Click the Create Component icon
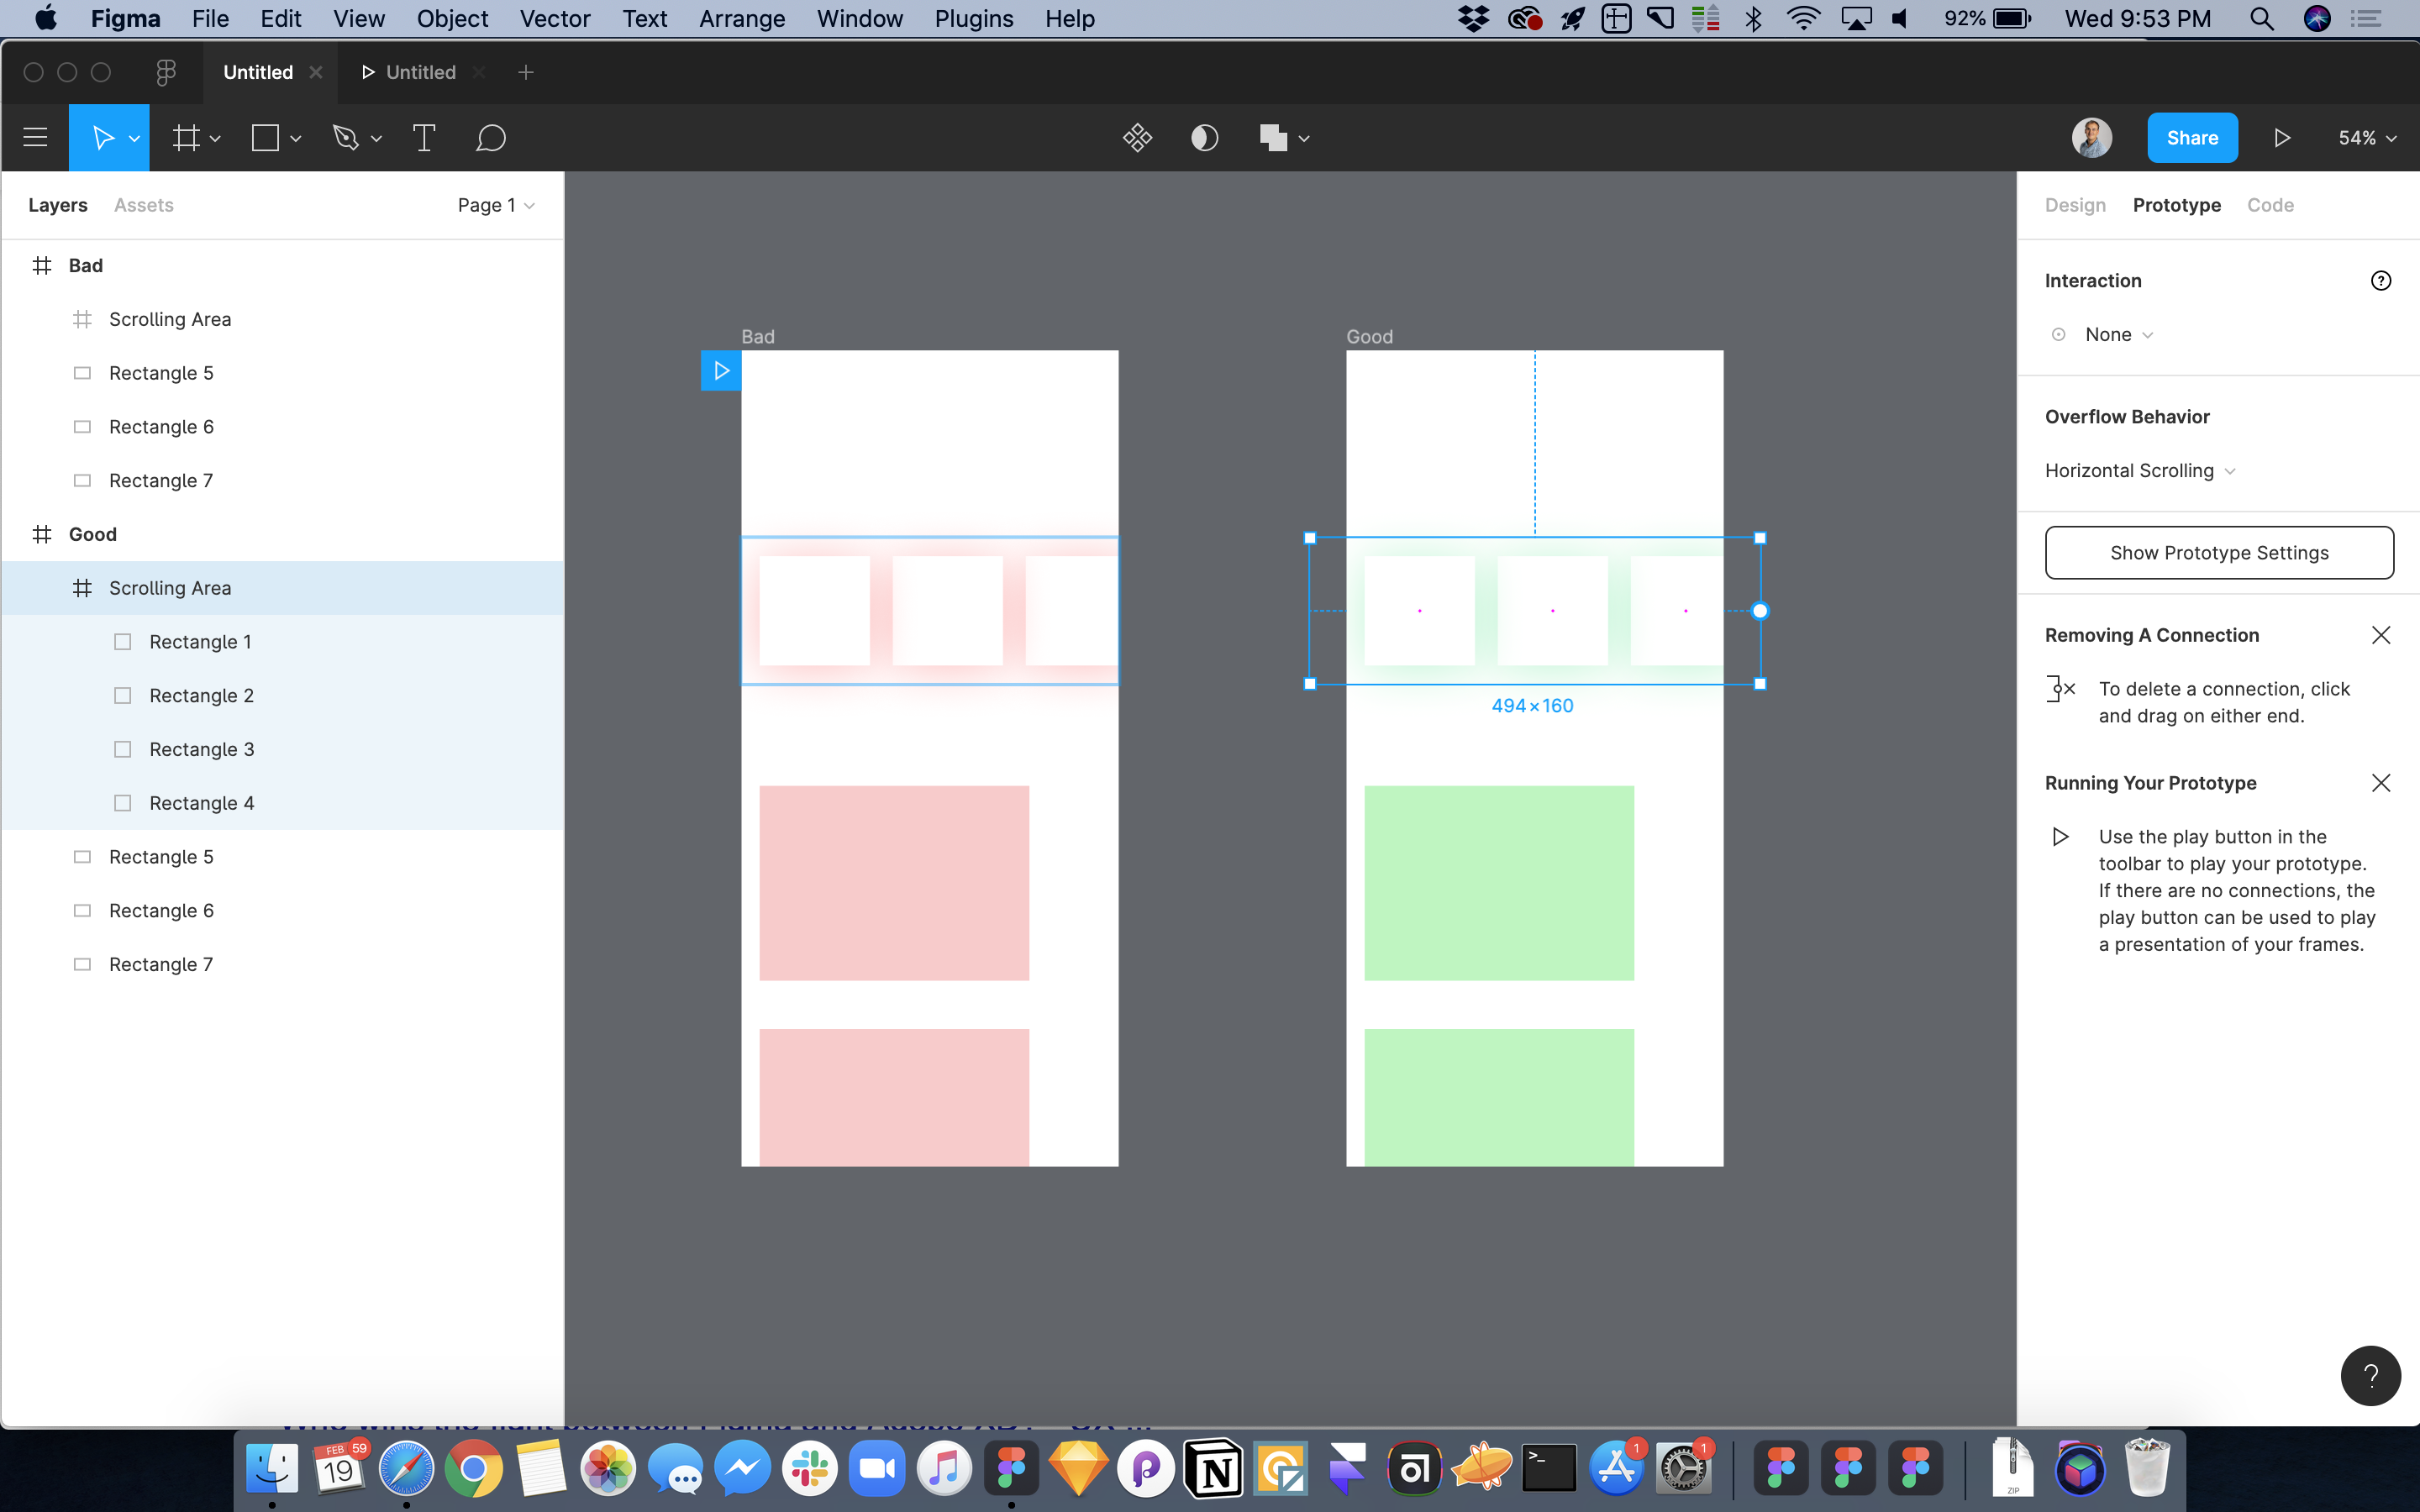The image size is (2420, 1512). point(1138,137)
